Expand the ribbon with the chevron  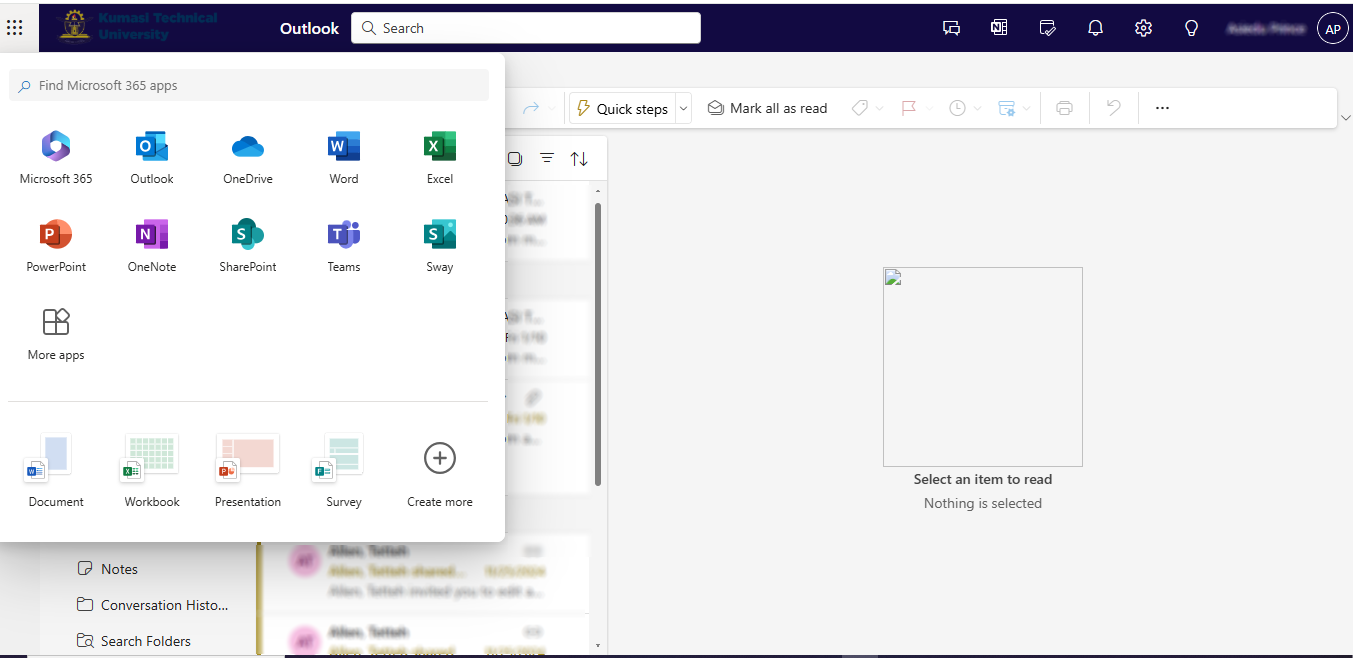pos(1344,119)
